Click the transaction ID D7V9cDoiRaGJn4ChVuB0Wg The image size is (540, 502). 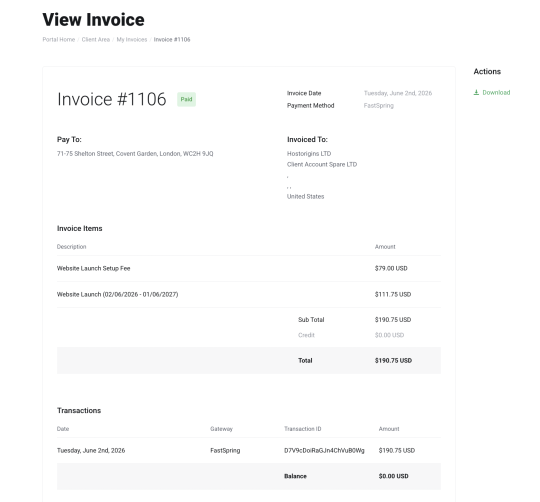pos(324,450)
